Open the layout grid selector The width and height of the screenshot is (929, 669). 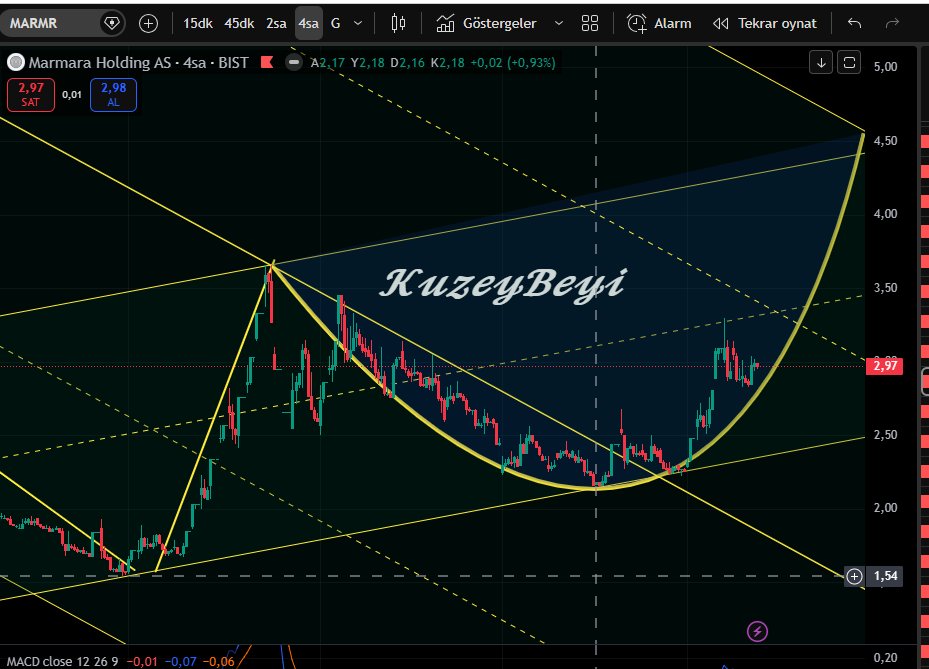tap(590, 23)
